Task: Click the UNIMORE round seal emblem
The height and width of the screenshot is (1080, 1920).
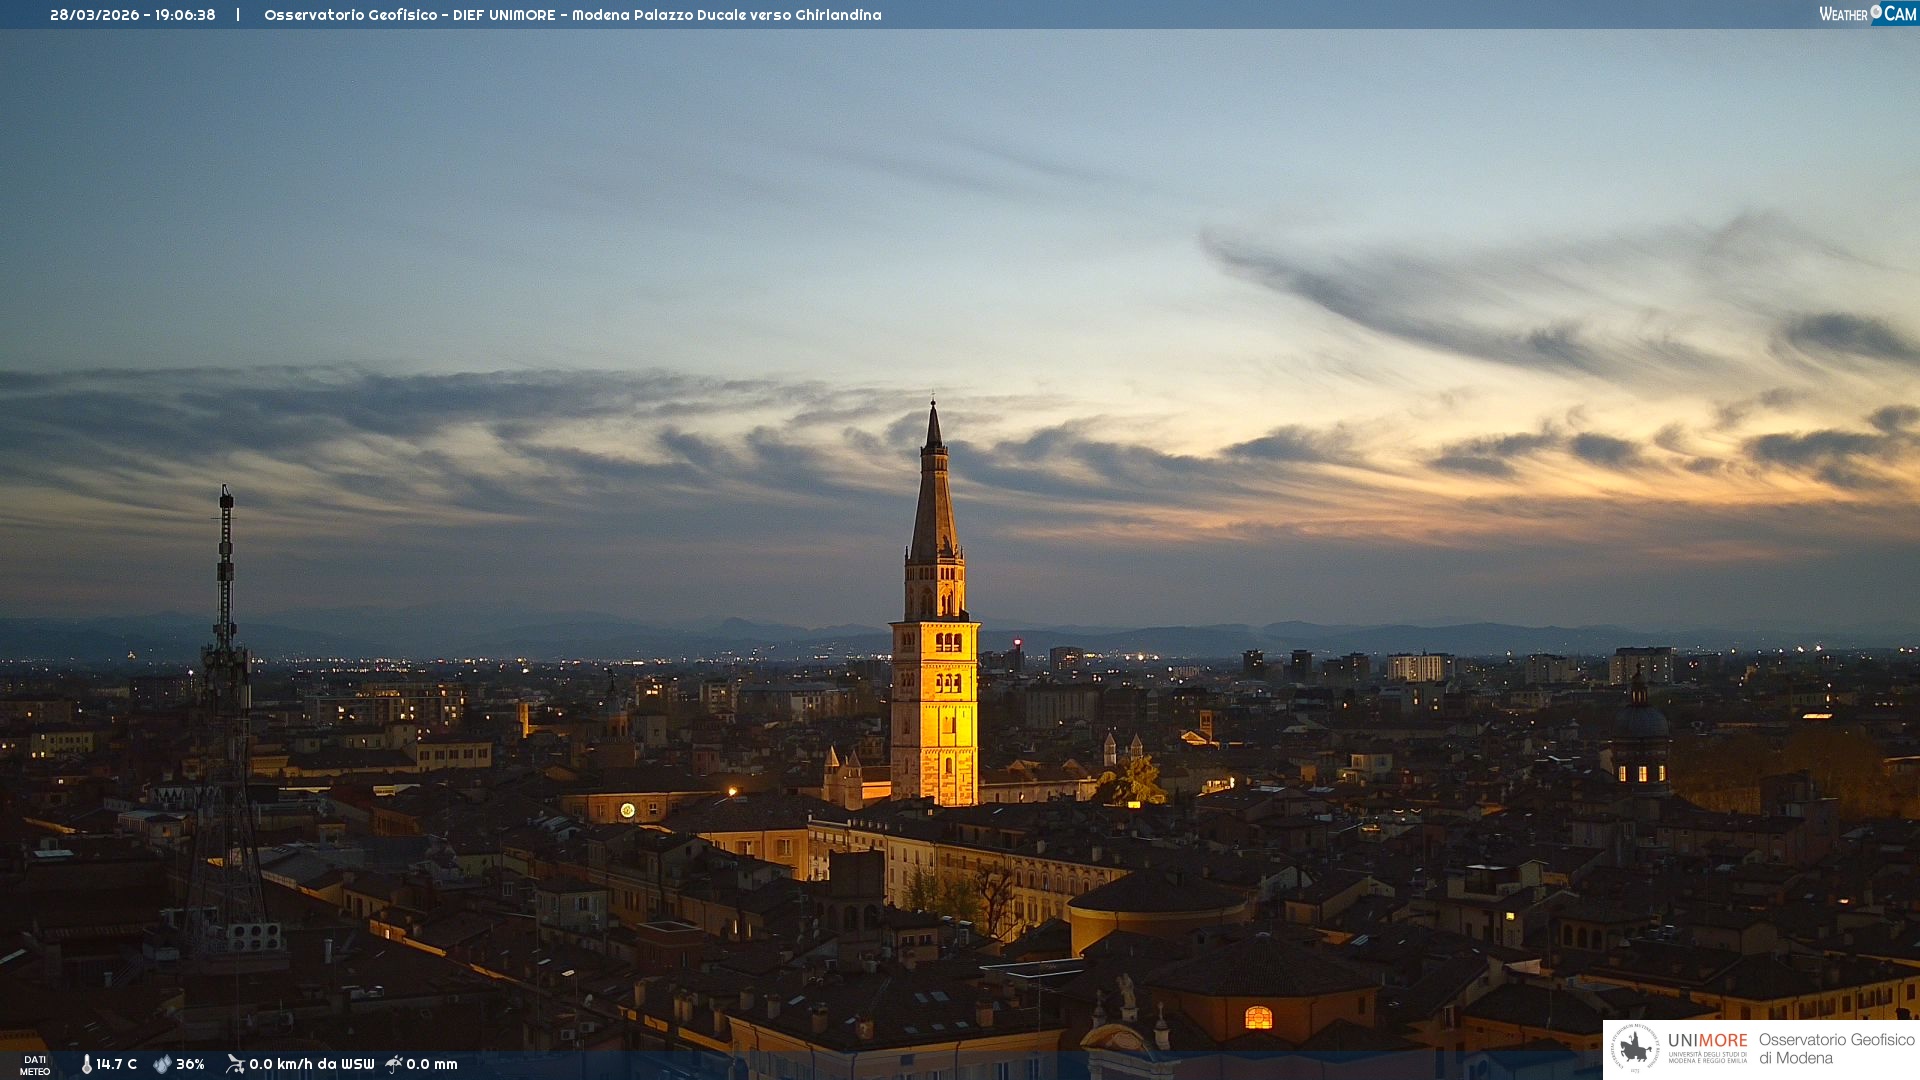Action: click(1635, 1048)
